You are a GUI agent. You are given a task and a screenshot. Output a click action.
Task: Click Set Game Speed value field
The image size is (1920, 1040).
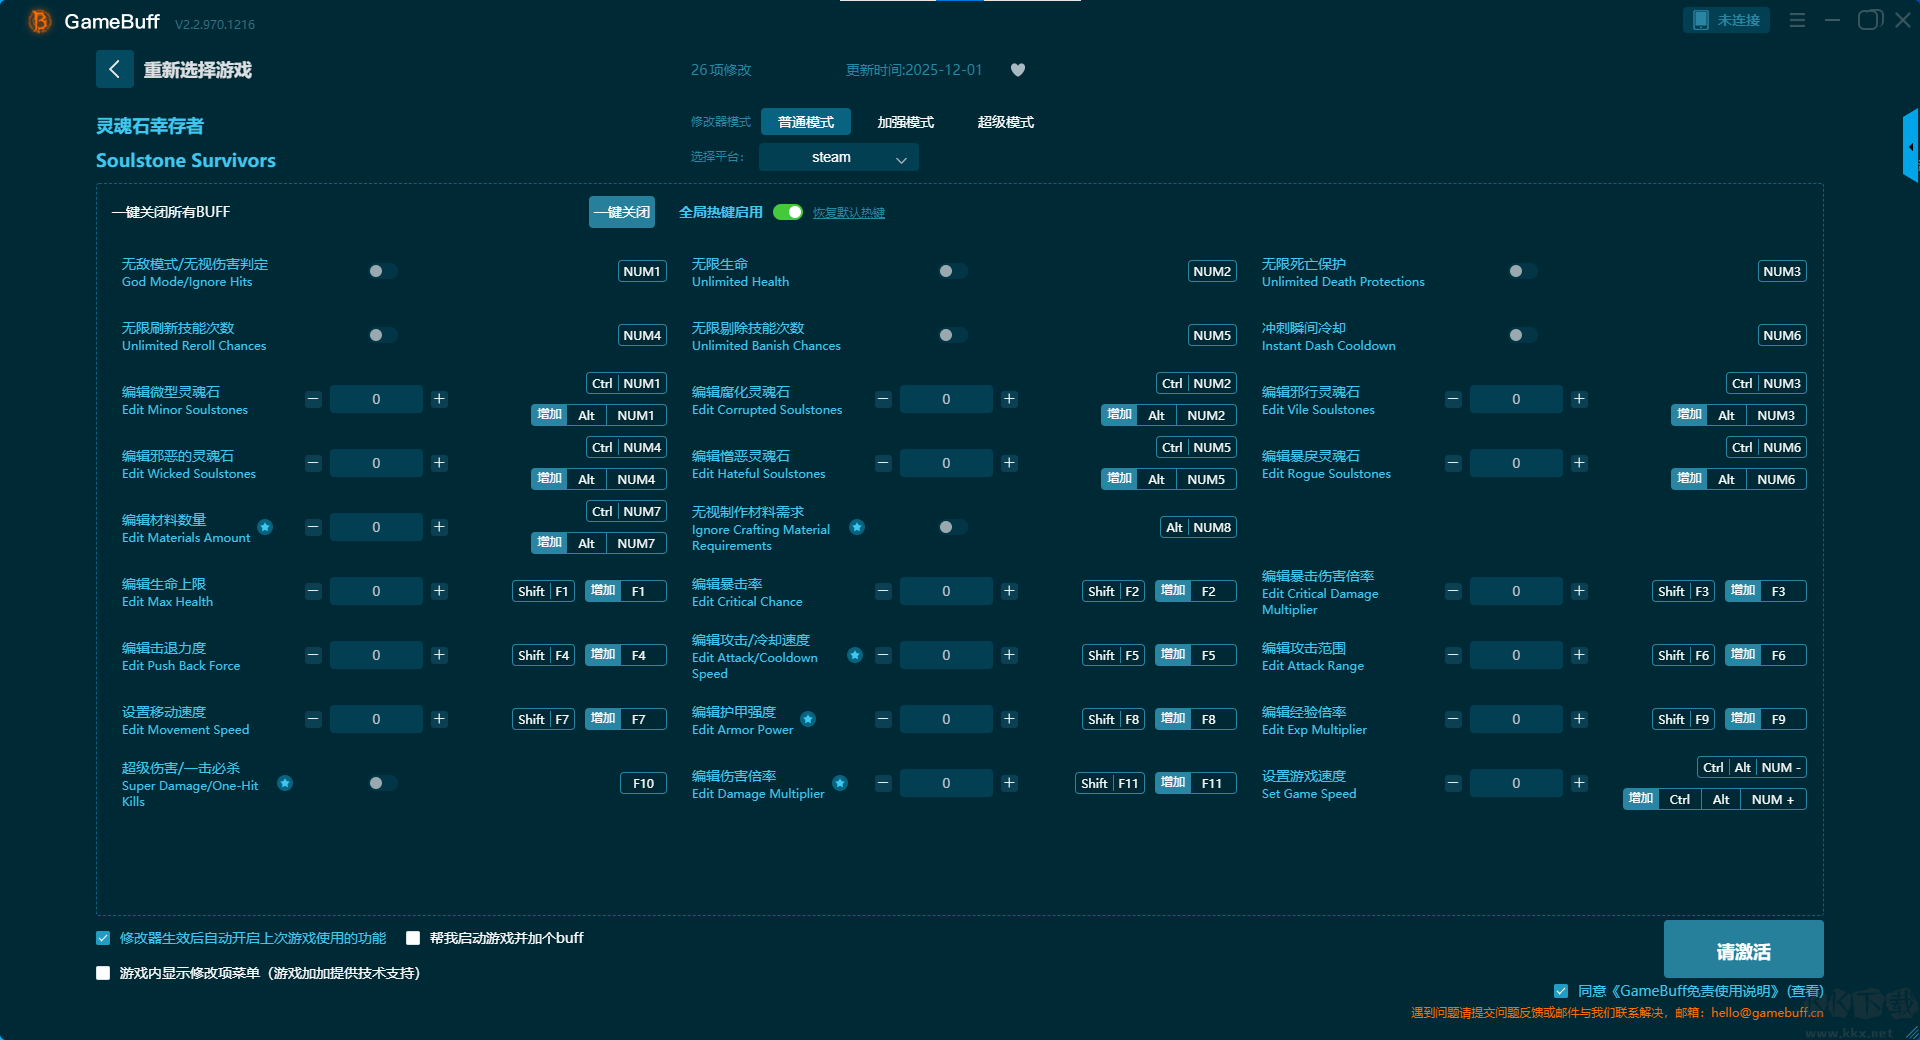point(1516,783)
